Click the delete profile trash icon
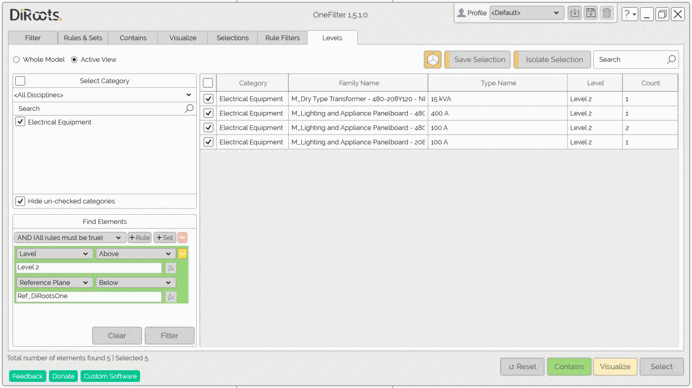The image size is (692, 388). (x=607, y=13)
